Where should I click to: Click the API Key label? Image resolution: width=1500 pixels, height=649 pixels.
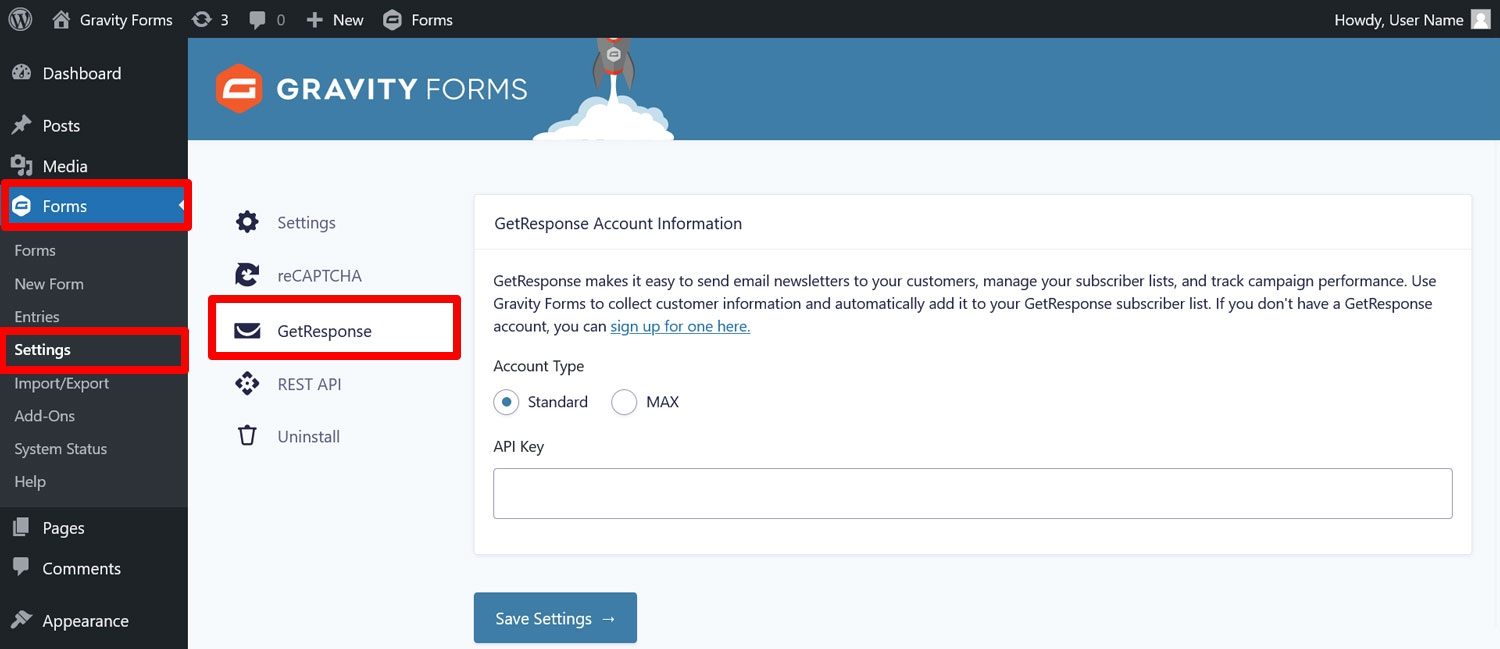519,446
